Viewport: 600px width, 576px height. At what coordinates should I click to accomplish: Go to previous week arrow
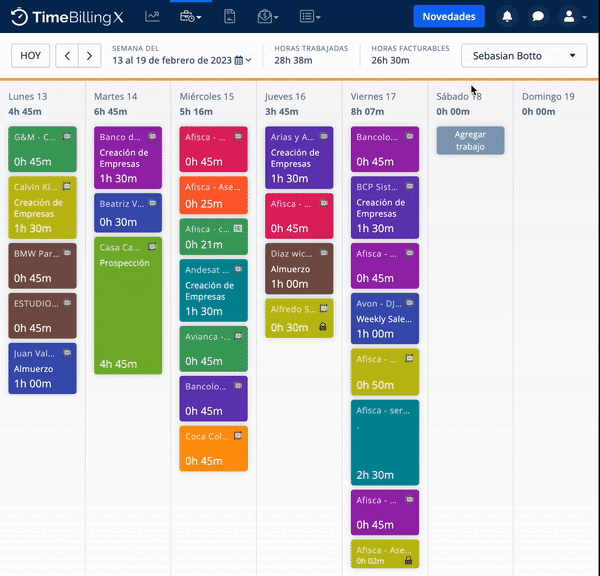click(67, 56)
